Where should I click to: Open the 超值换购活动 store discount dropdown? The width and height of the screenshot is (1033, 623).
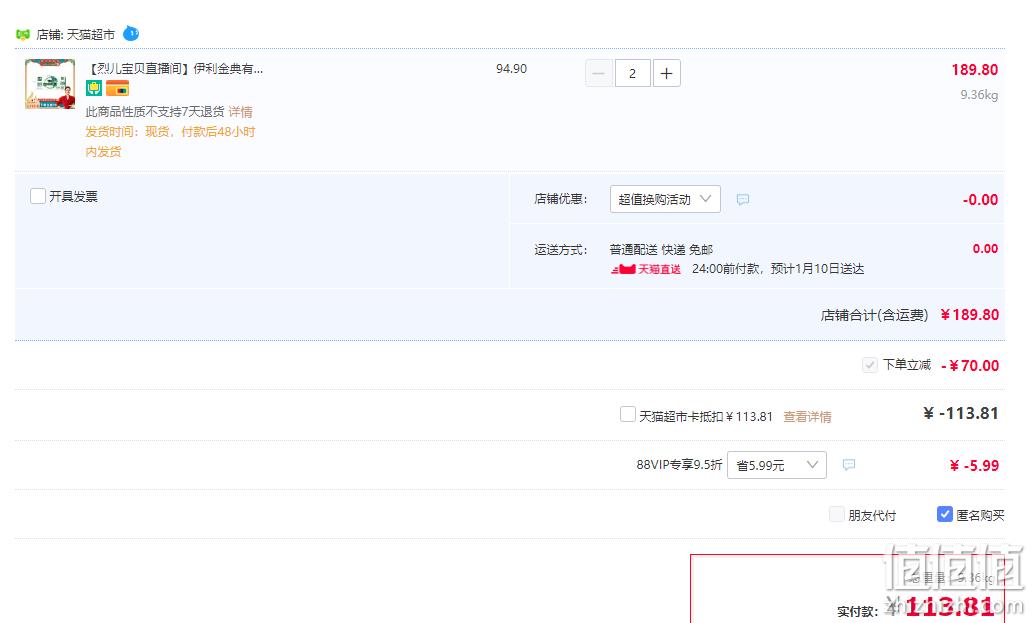pyautogui.click(x=665, y=199)
